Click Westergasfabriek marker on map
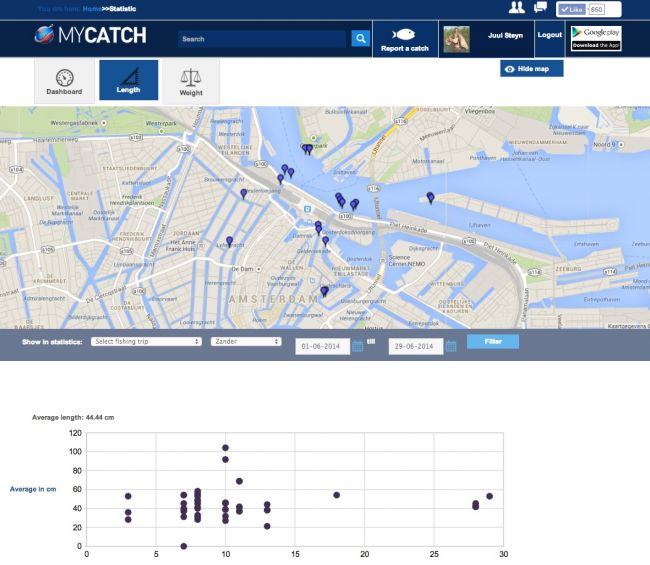 (x=104, y=123)
